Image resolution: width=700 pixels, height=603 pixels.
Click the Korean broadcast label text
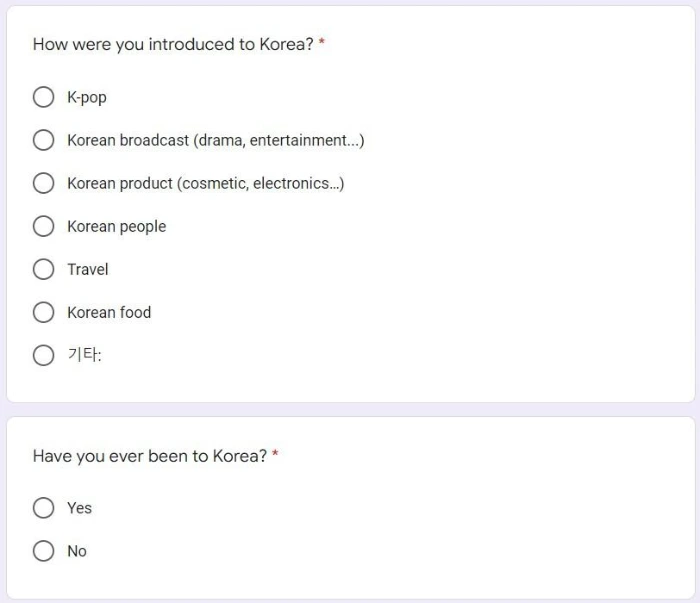coord(216,140)
